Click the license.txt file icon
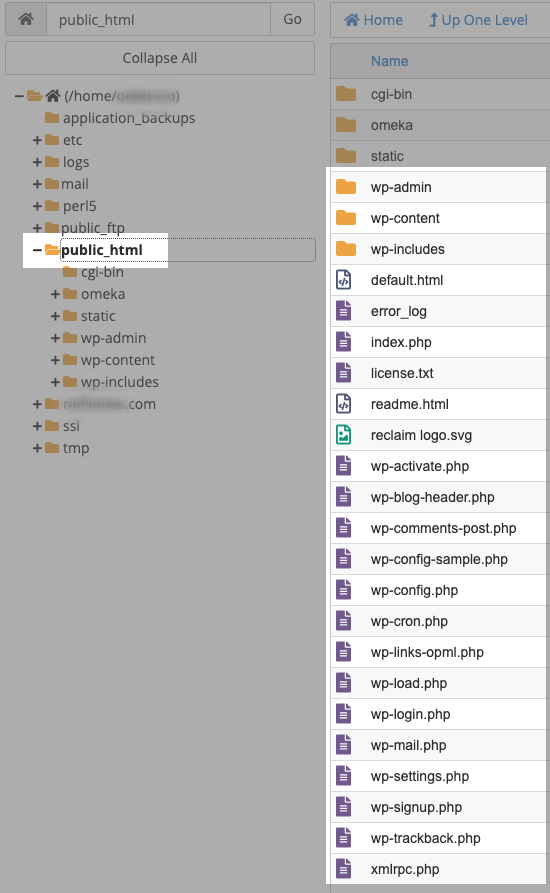Viewport: 550px width, 893px height. coord(343,373)
